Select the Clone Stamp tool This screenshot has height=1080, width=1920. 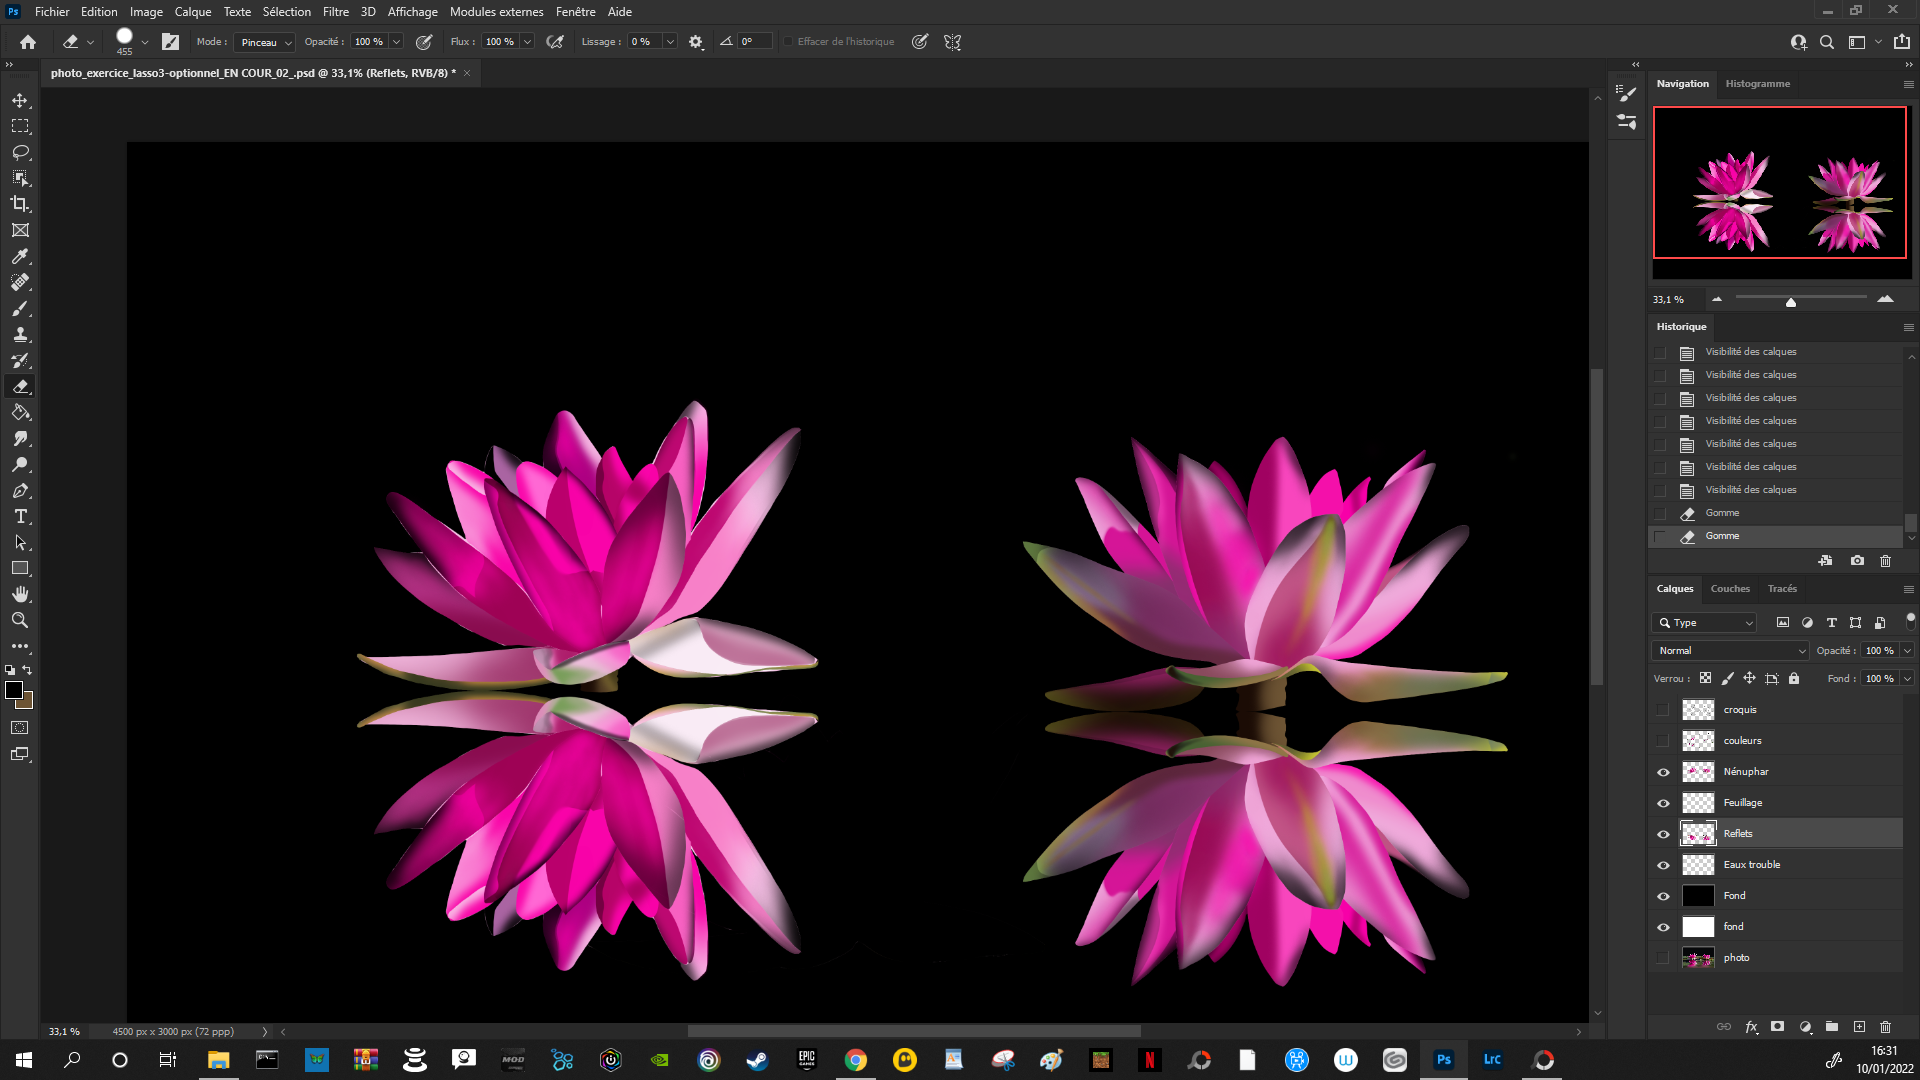[x=20, y=334]
